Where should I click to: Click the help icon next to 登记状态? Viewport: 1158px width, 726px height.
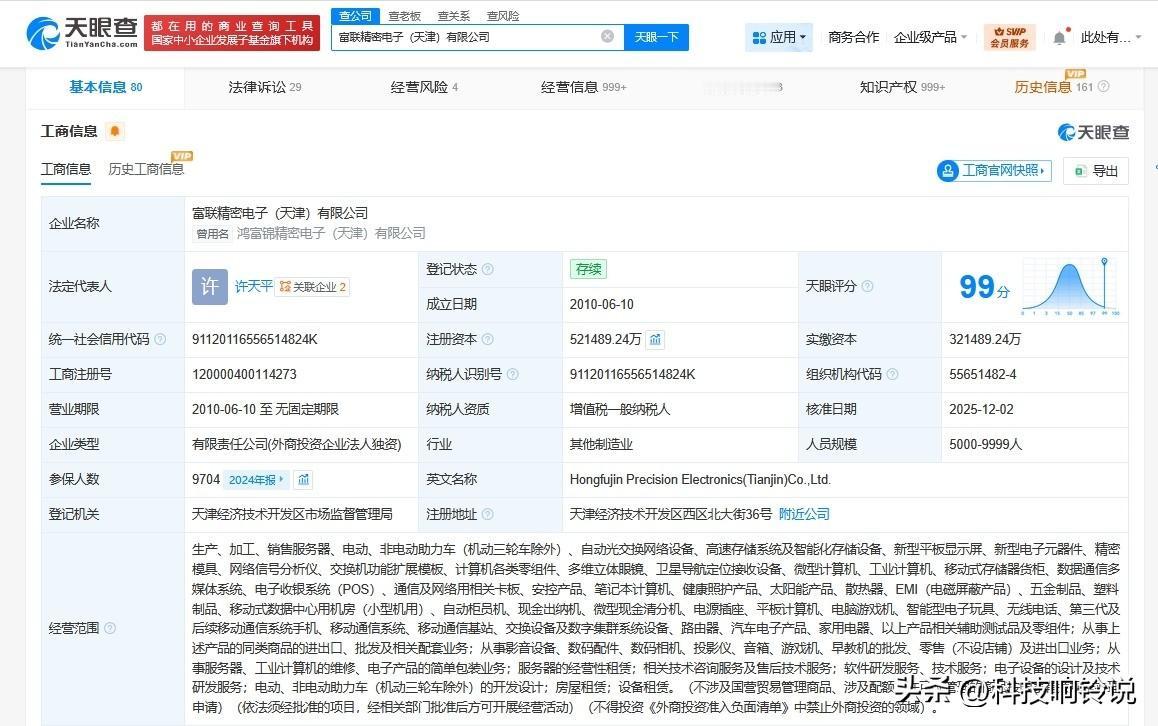487,269
